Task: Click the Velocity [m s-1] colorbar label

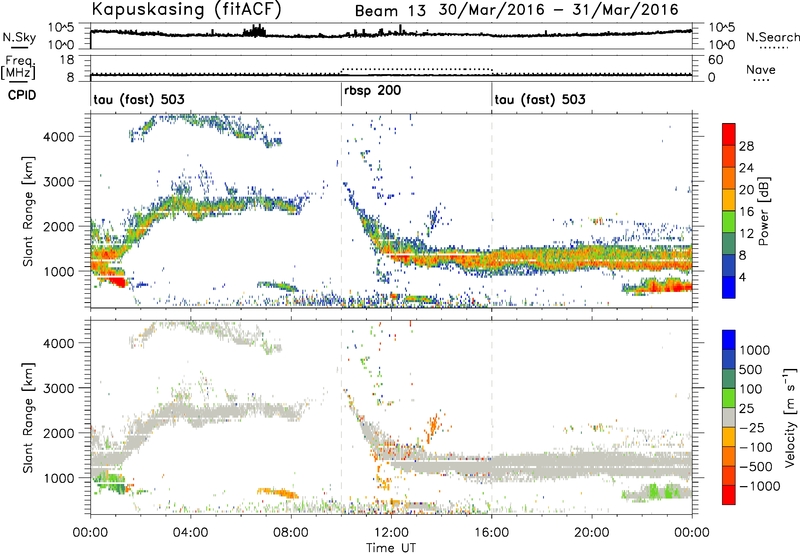Action: (790, 417)
